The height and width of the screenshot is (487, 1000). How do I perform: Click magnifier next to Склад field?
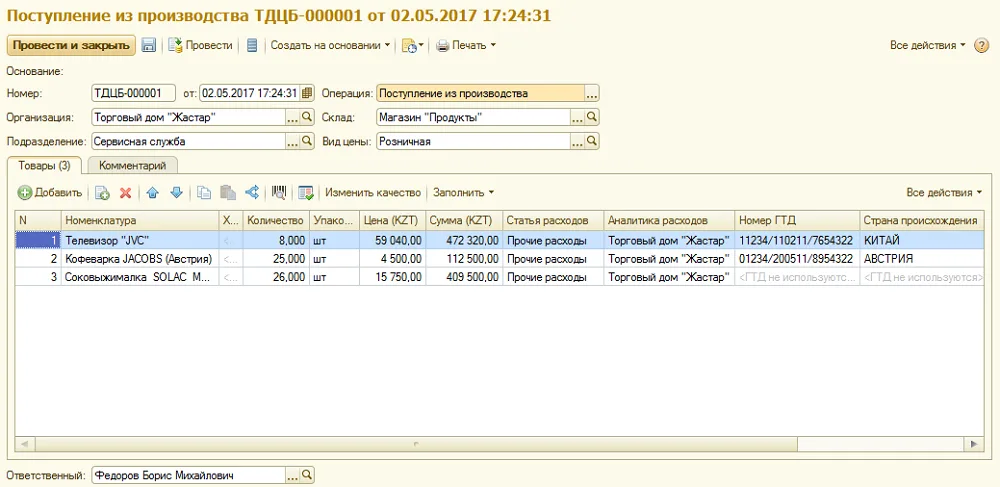(592, 117)
